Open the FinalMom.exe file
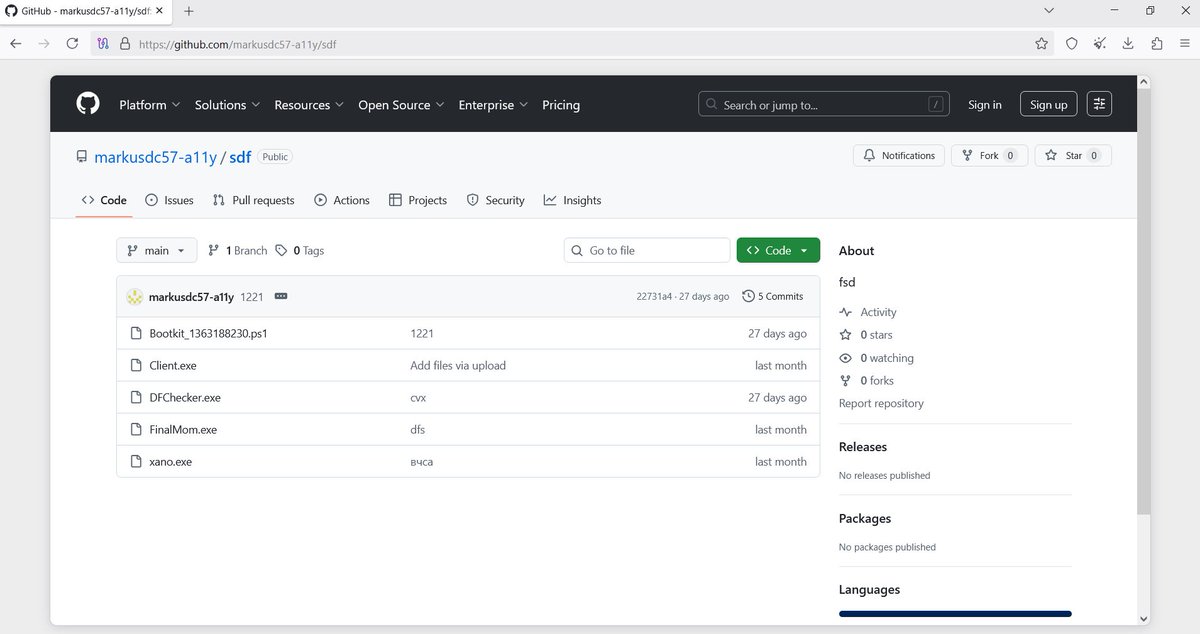This screenshot has width=1200, height=634. coord(183,430)
